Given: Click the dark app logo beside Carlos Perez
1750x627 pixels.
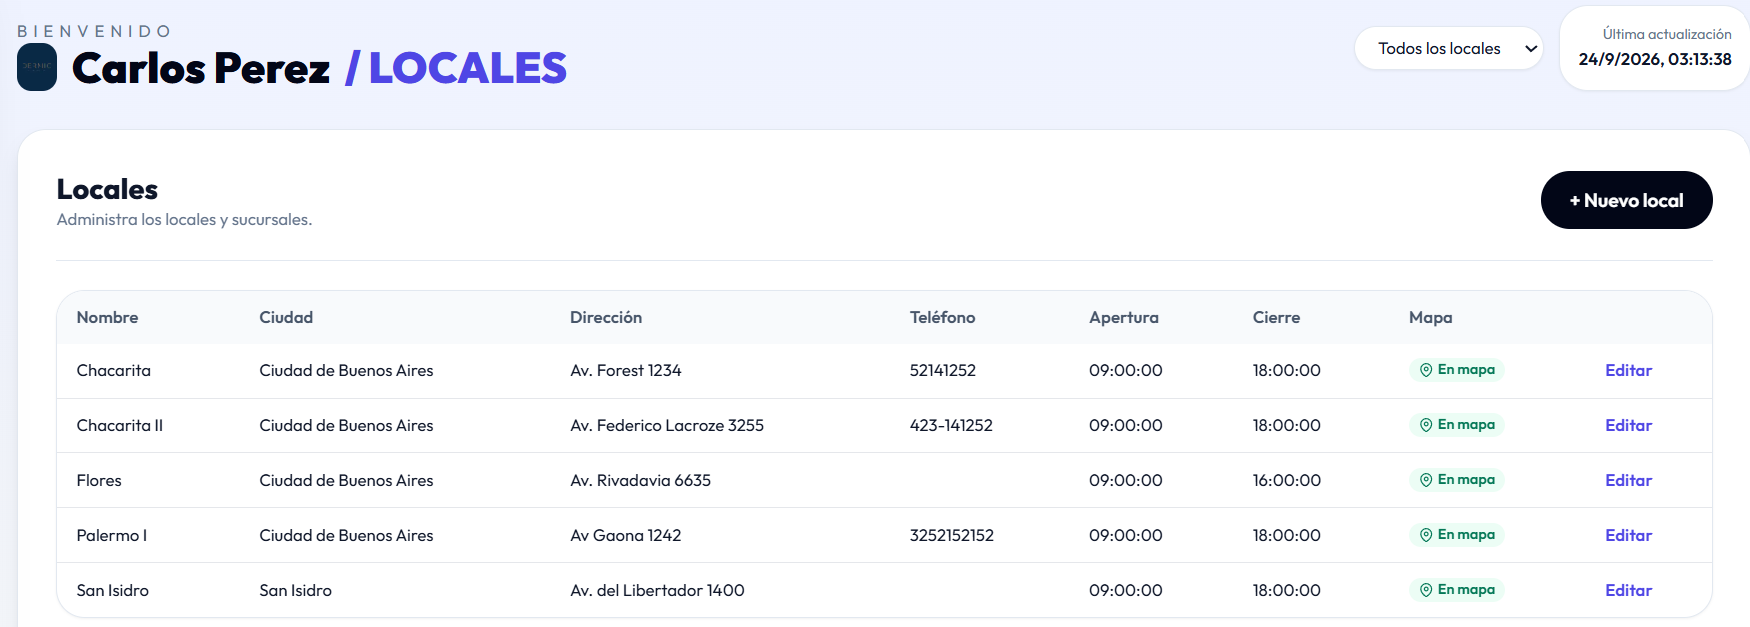Looking at the screenshot, I should point(37,67).
